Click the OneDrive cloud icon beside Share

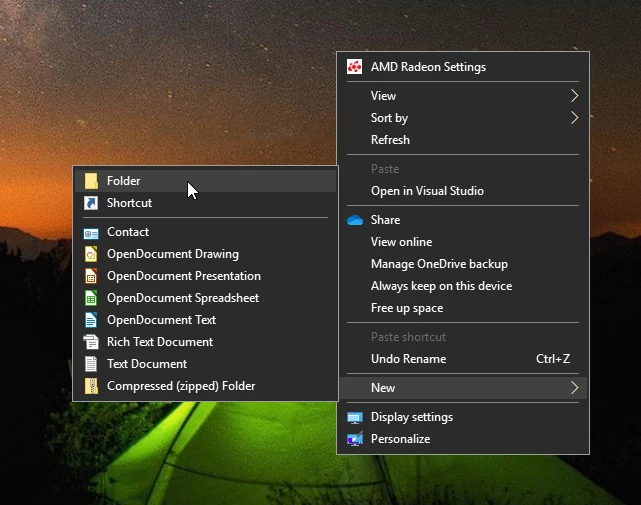coord(354,220)
